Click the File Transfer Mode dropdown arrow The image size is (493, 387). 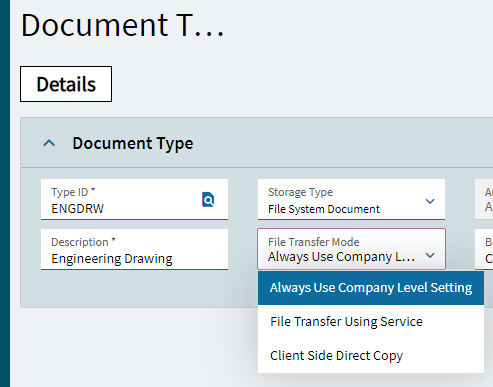tap(430, 255)
